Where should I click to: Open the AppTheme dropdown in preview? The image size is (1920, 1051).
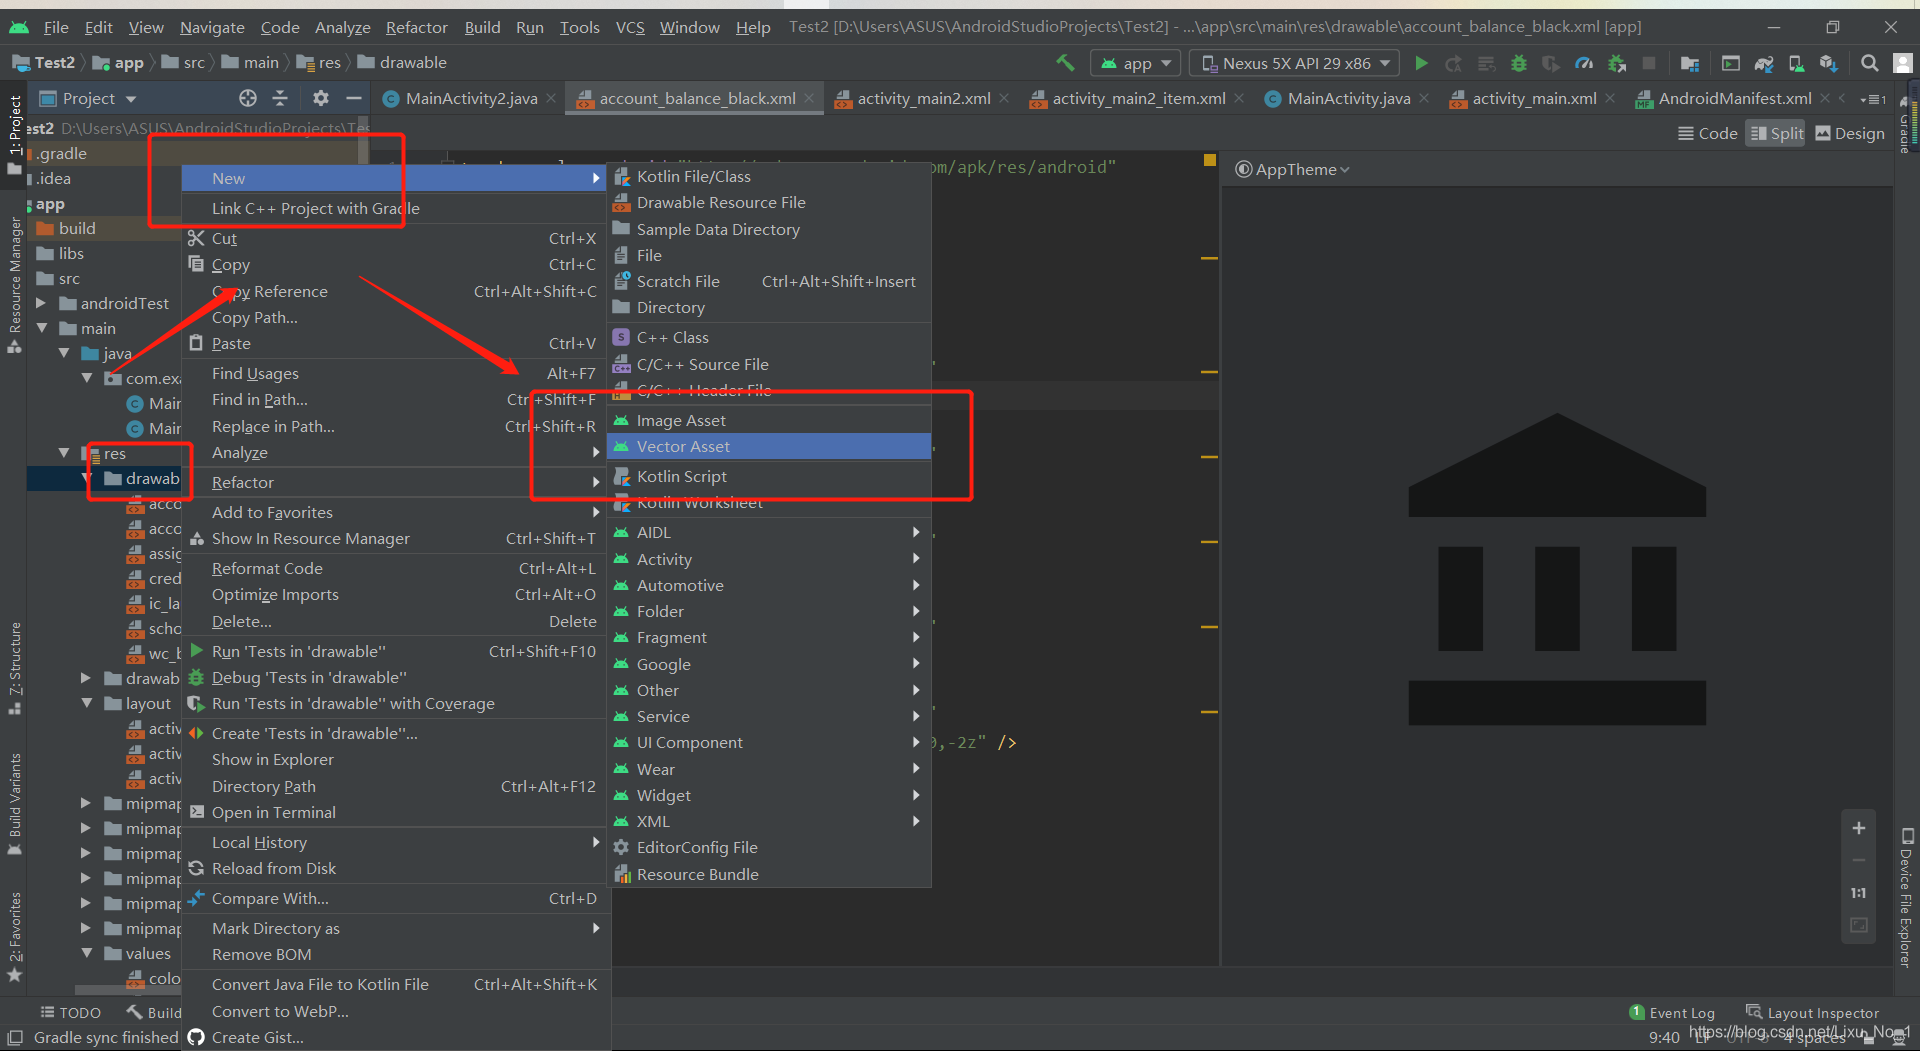coord(1293,169)
